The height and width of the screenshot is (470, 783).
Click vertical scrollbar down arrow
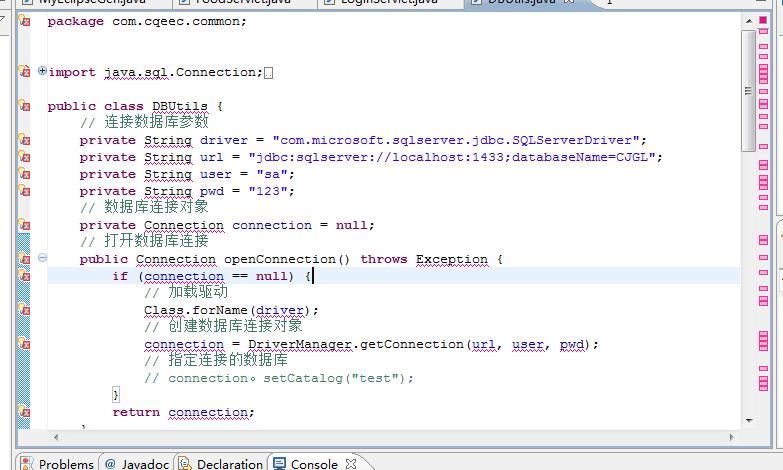pyautogui.click(x=749, y=421)
